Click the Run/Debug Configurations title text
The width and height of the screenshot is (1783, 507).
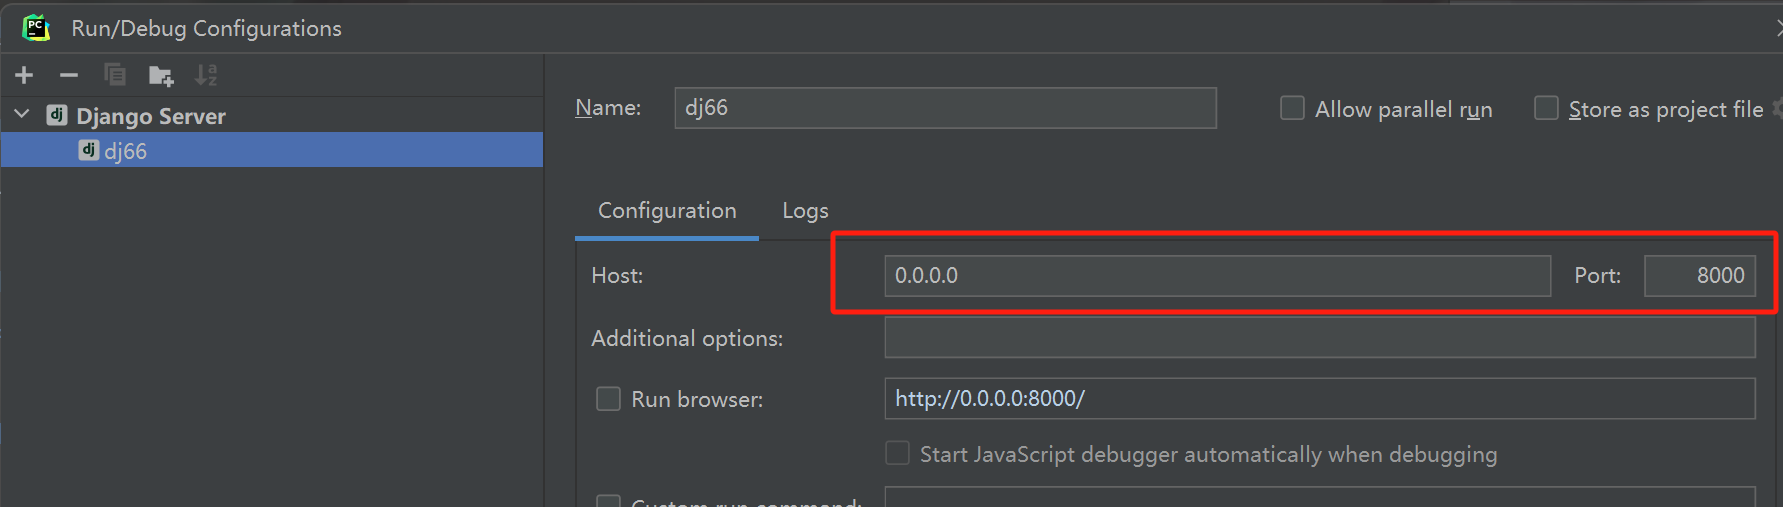[206, 28]
